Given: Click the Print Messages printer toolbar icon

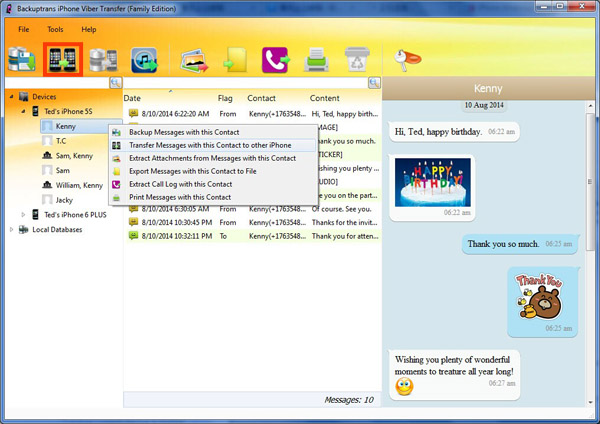Looking at the screenshot, I should (316, 60).
